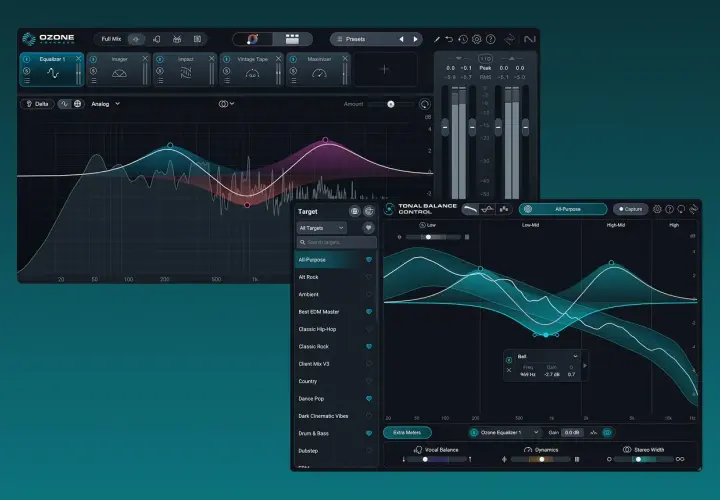Click the undo arrow icon in Ozone
Viewport: 720px width, 500px height.
pyautogui.click(x=449, y=39)
